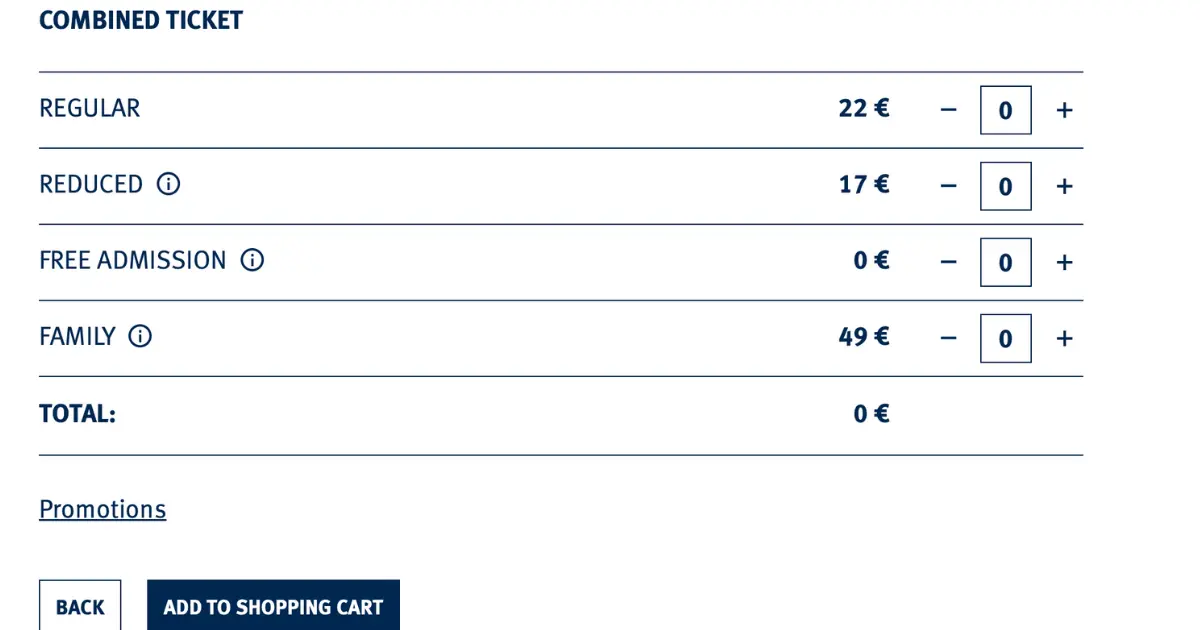
Task: Click the Combined Ticket heading
Action: [141, 20]
